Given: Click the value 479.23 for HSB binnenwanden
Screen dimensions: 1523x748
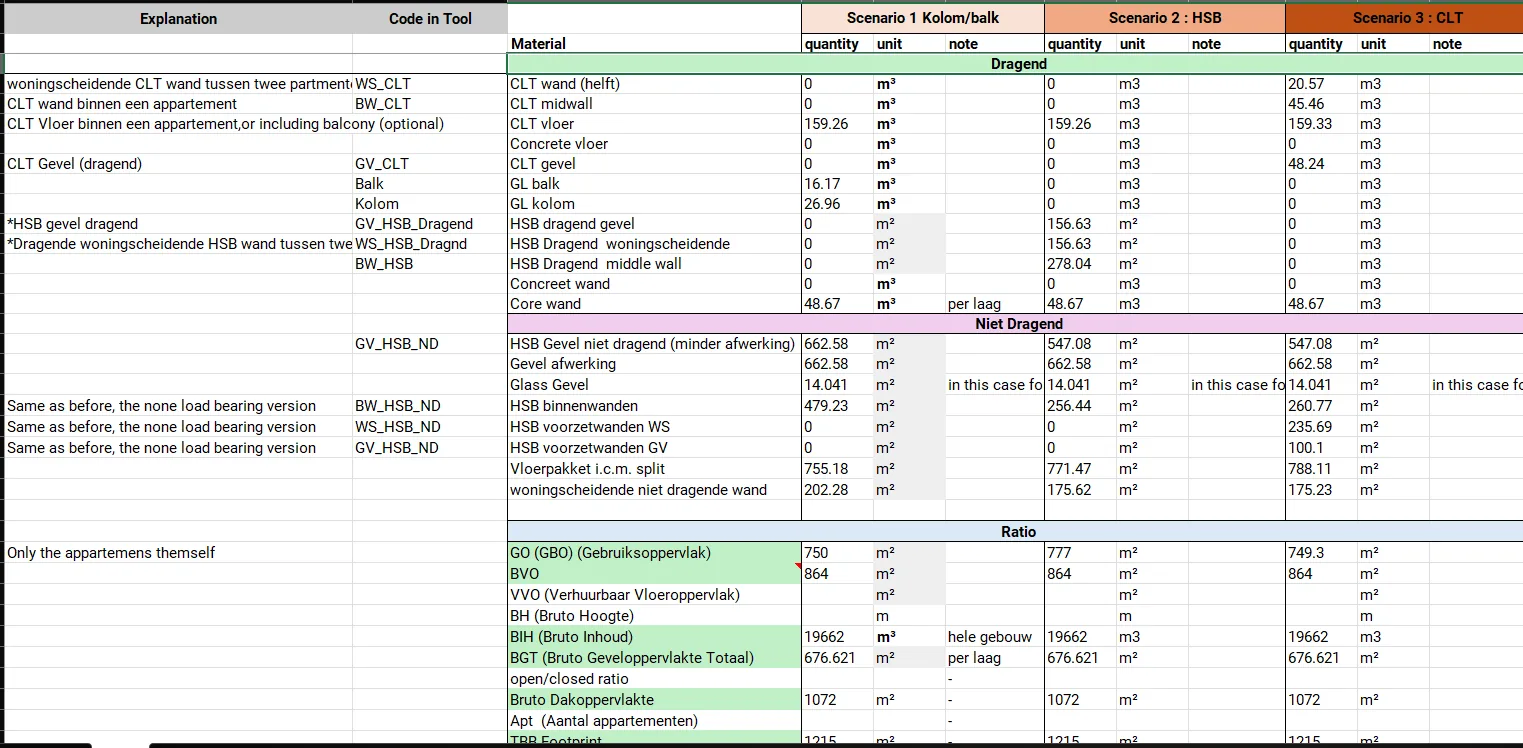Looking at the screenshot, I should (x=838, y=406).
